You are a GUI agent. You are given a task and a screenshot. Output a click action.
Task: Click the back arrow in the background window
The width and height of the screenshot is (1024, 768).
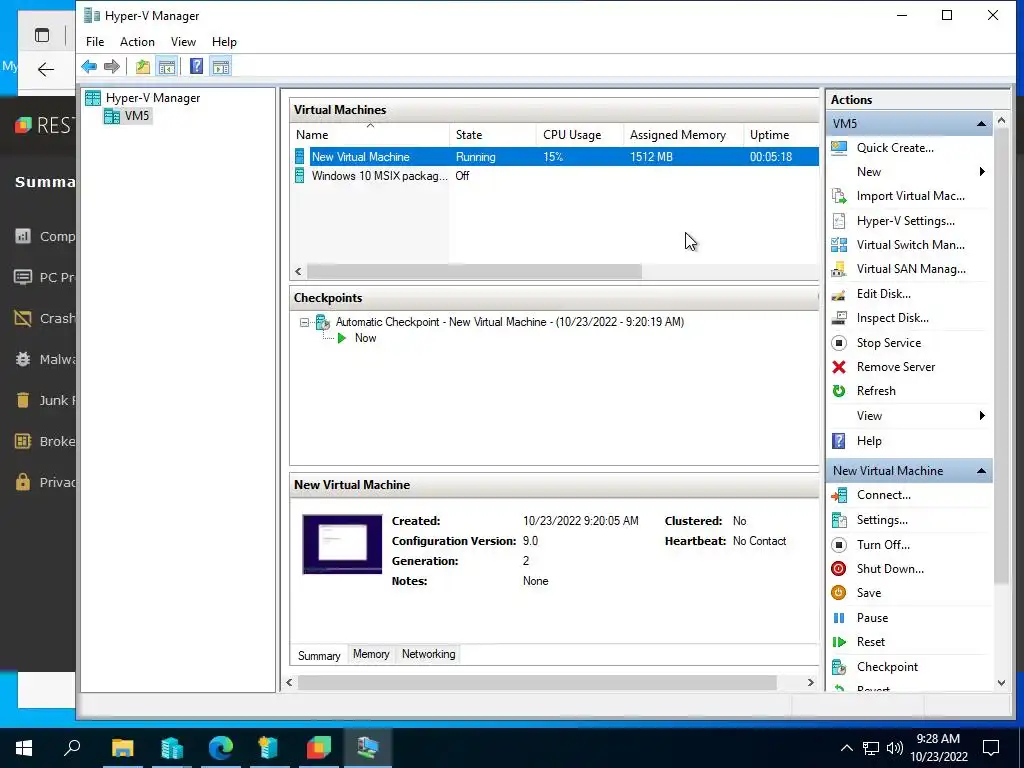pos(46,69)
